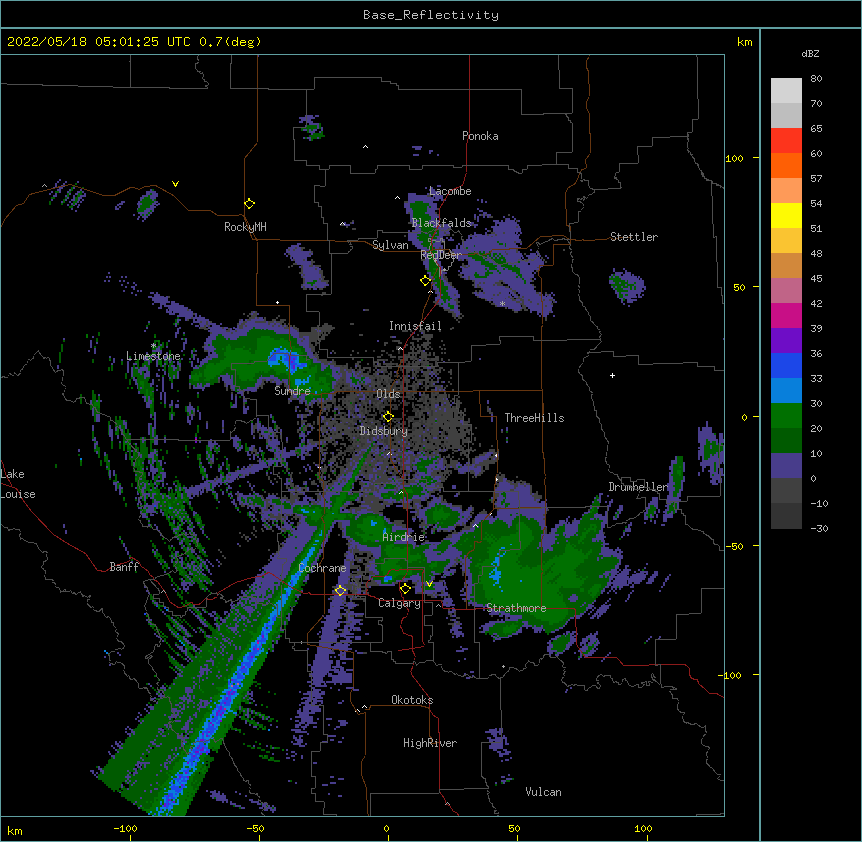
Task: Click the white plus marker north of Drumheller
Action: (612, 375)
